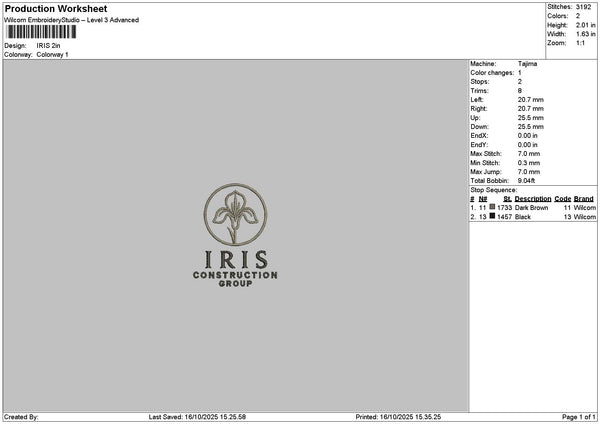This screenshot has height=424, width=600.
Task: Click the 'Max Jump:' label
Action: (x=486, y=172)
